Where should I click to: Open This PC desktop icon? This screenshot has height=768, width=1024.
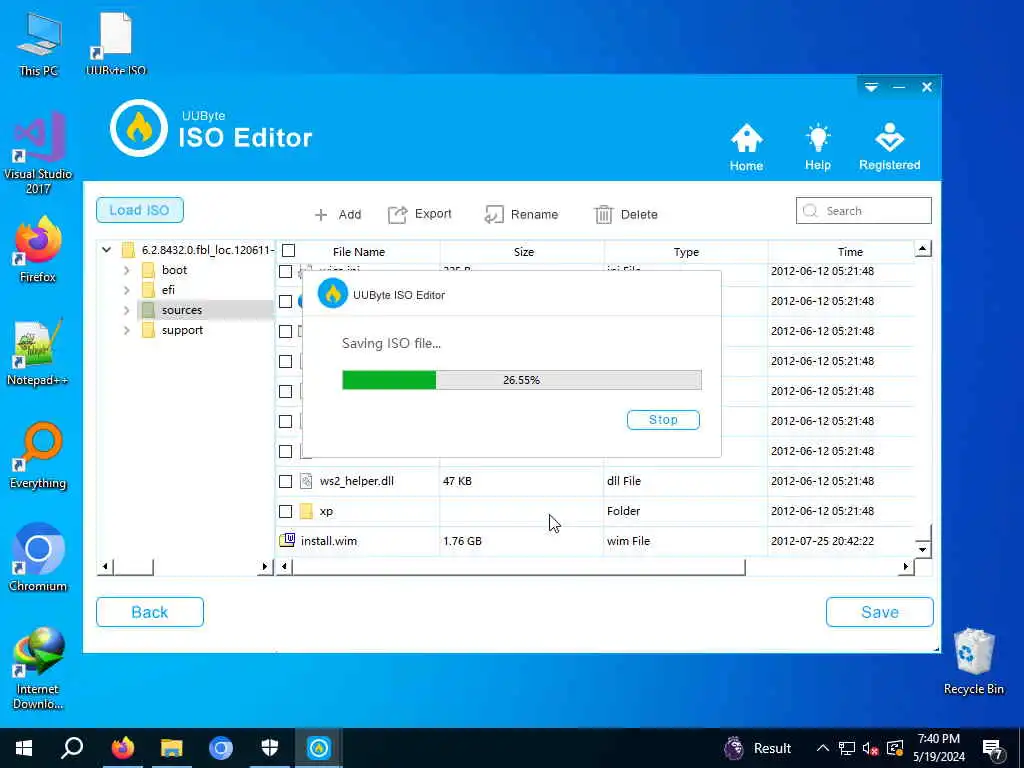coord(39,44)
